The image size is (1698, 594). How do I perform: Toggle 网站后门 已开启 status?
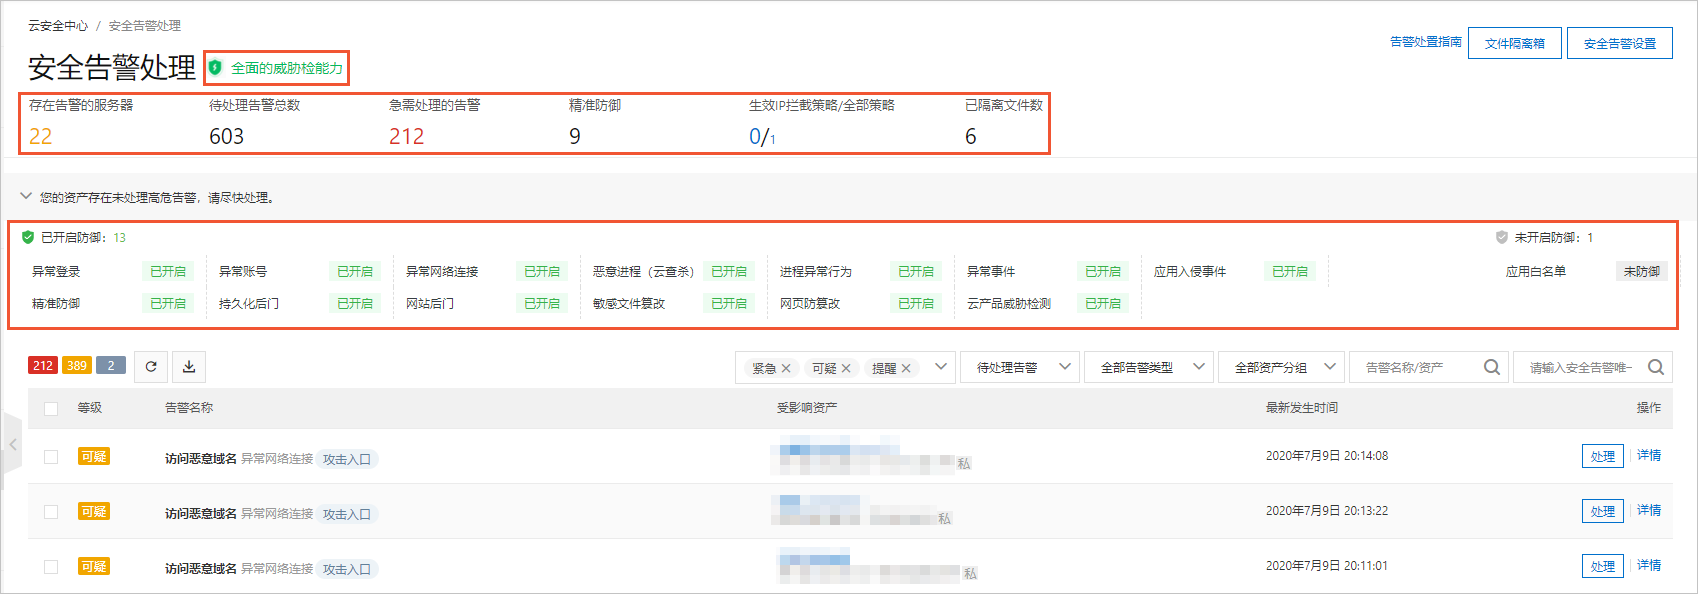(542, 303)
